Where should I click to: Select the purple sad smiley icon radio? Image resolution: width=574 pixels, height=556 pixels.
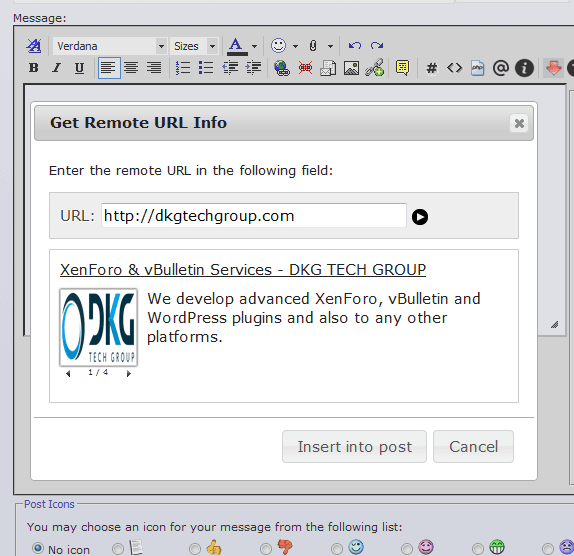pos(548,549)
